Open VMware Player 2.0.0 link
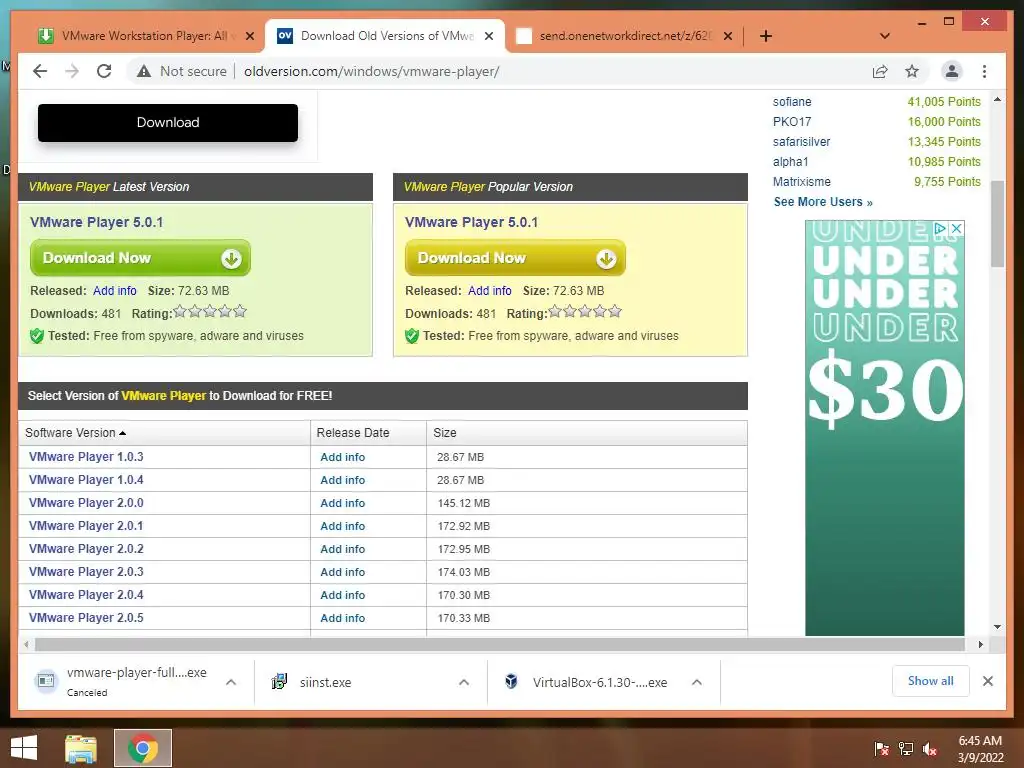Viewport: 1024px width, 768px height. [x=86, y=503]
